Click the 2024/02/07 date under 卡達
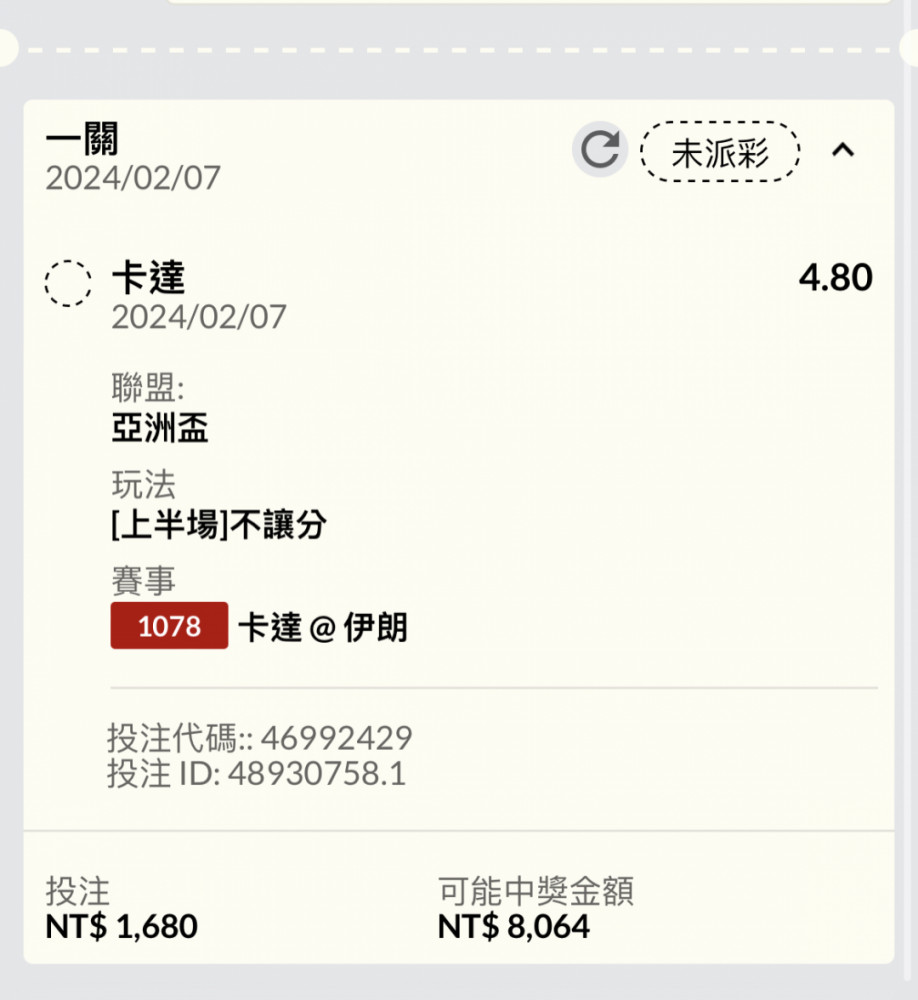This screenshot has height=1000, width=918. [199, 317]
